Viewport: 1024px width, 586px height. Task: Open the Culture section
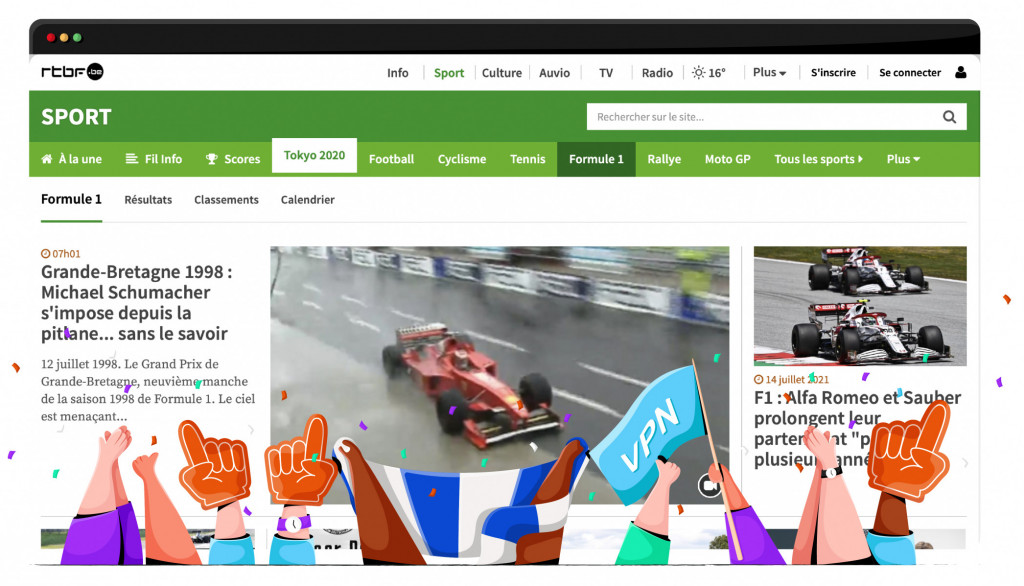(x=502, y=73)
